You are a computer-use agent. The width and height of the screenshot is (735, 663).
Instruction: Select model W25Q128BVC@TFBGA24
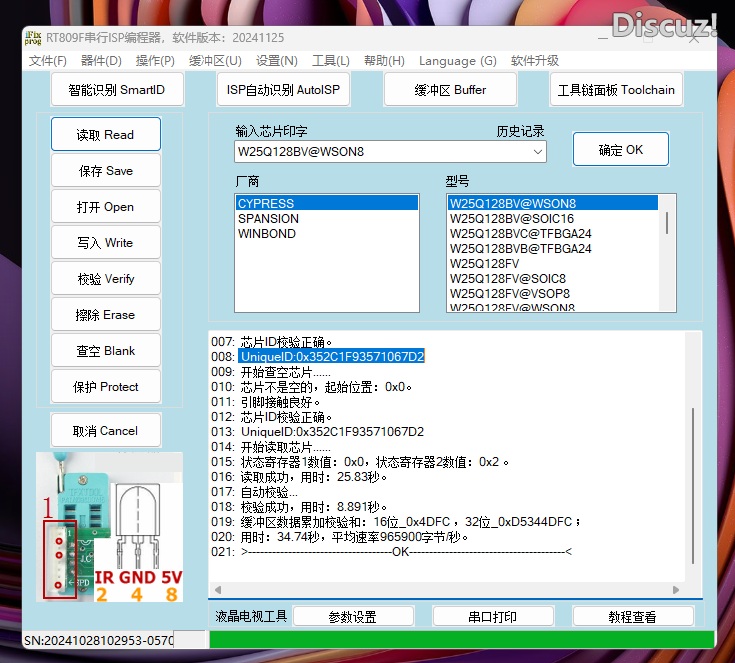point(553,234)
